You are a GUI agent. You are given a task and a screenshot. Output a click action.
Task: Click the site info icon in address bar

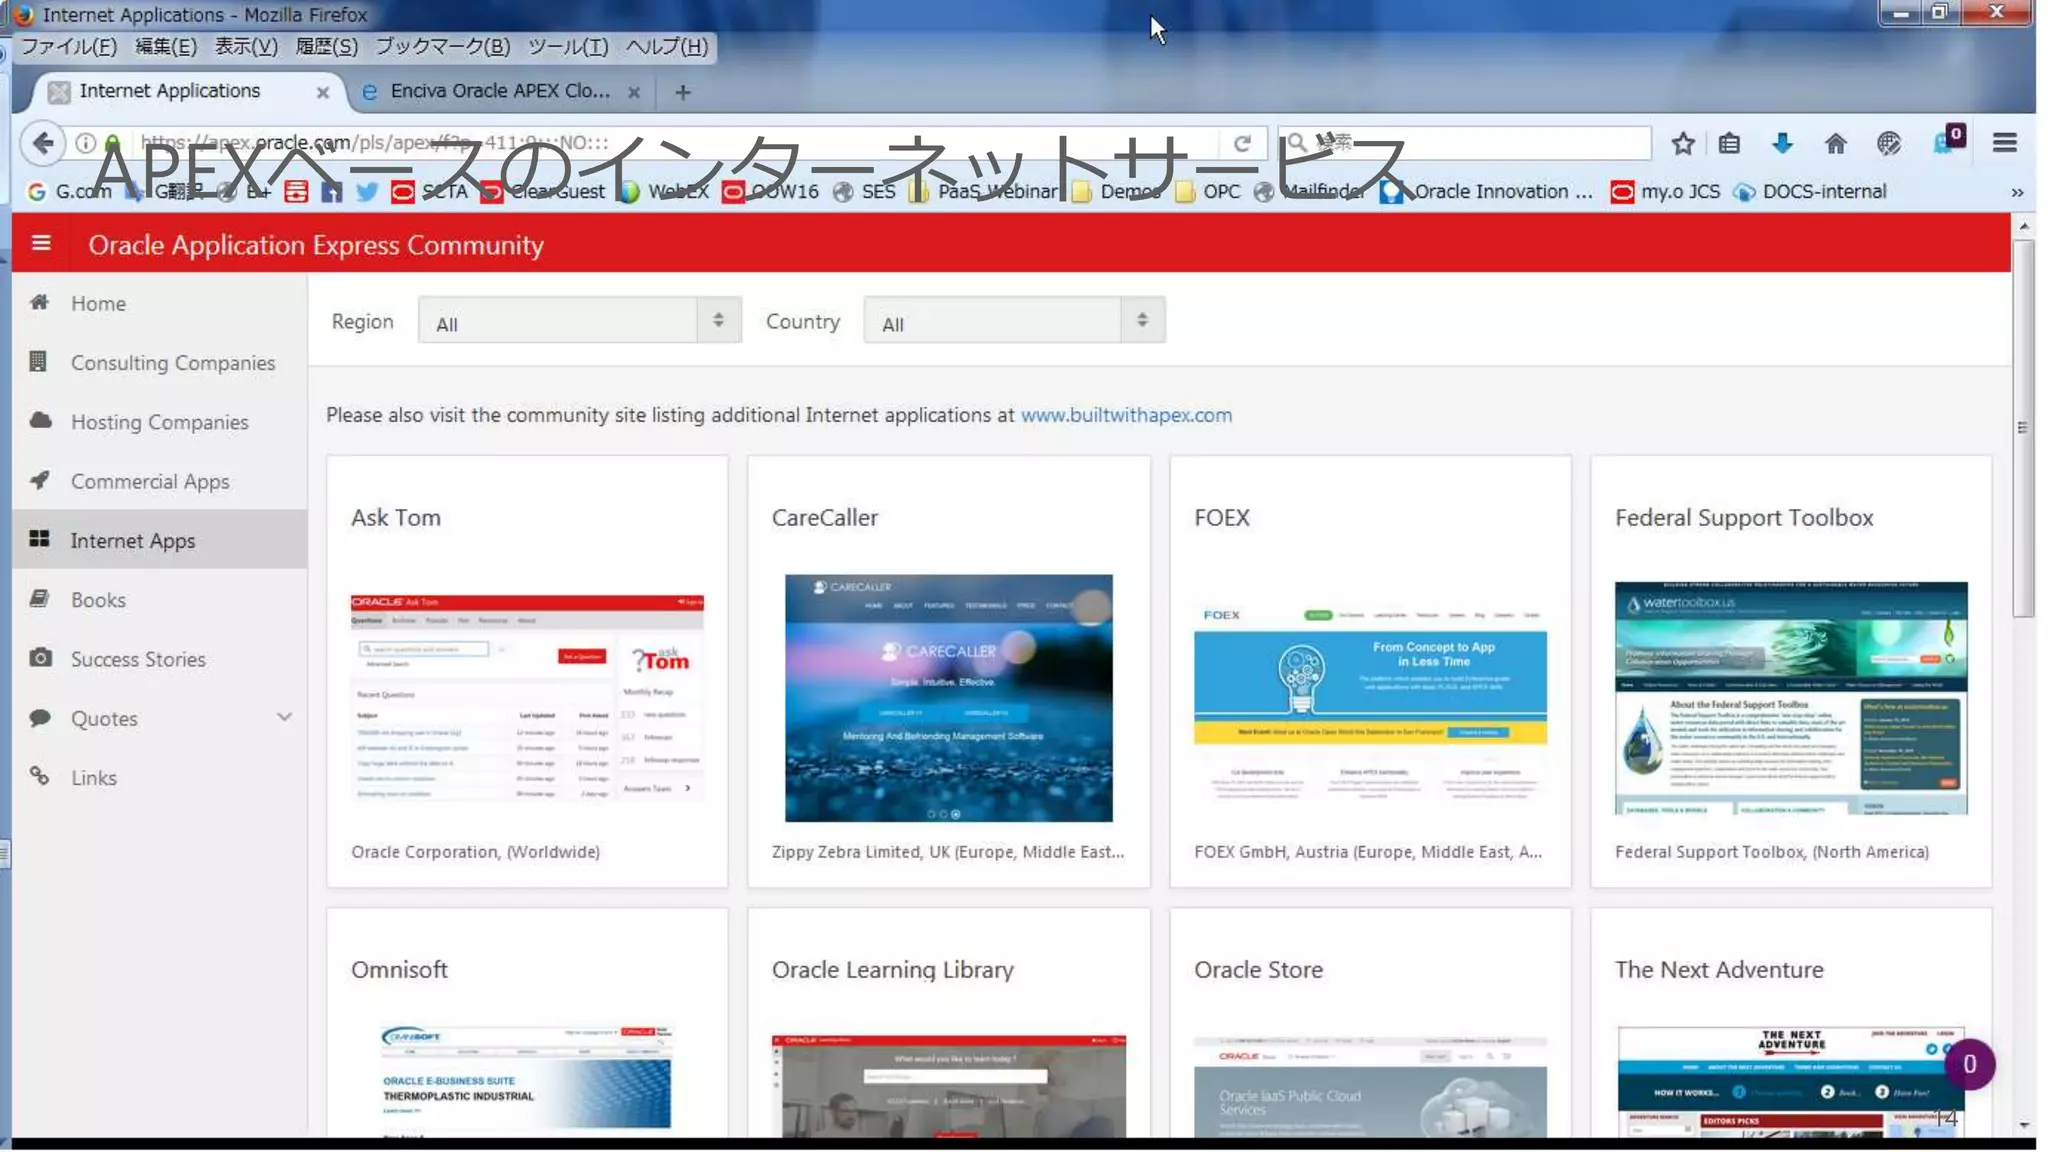86,143
